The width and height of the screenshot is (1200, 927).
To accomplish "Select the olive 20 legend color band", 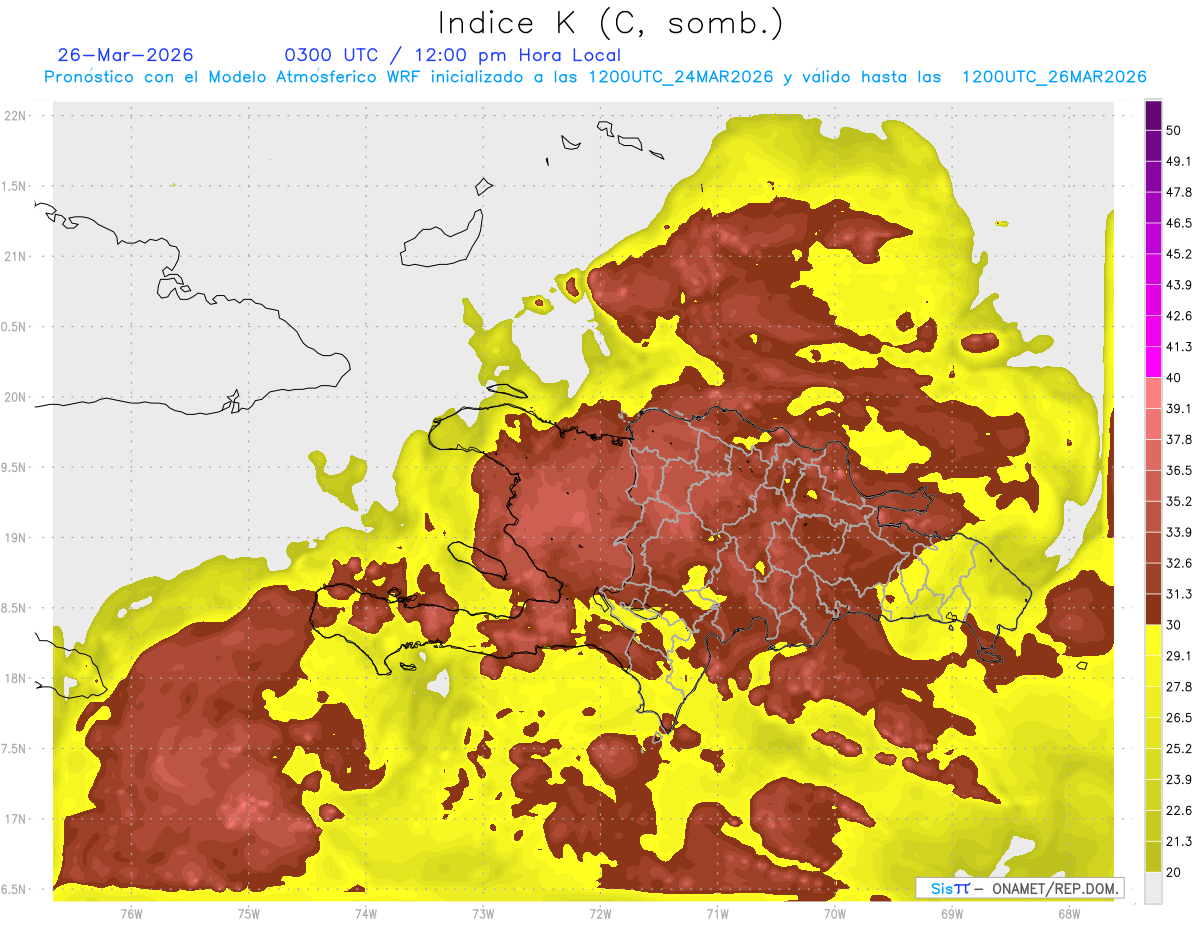I will click(x=1153, y=856).
